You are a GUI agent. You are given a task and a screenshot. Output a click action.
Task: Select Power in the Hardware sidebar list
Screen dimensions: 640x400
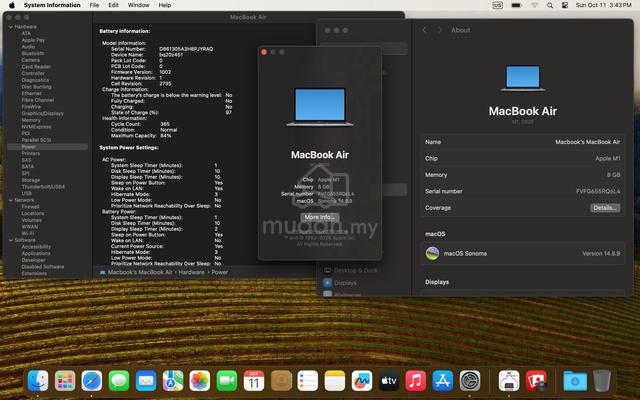(47, 147)
